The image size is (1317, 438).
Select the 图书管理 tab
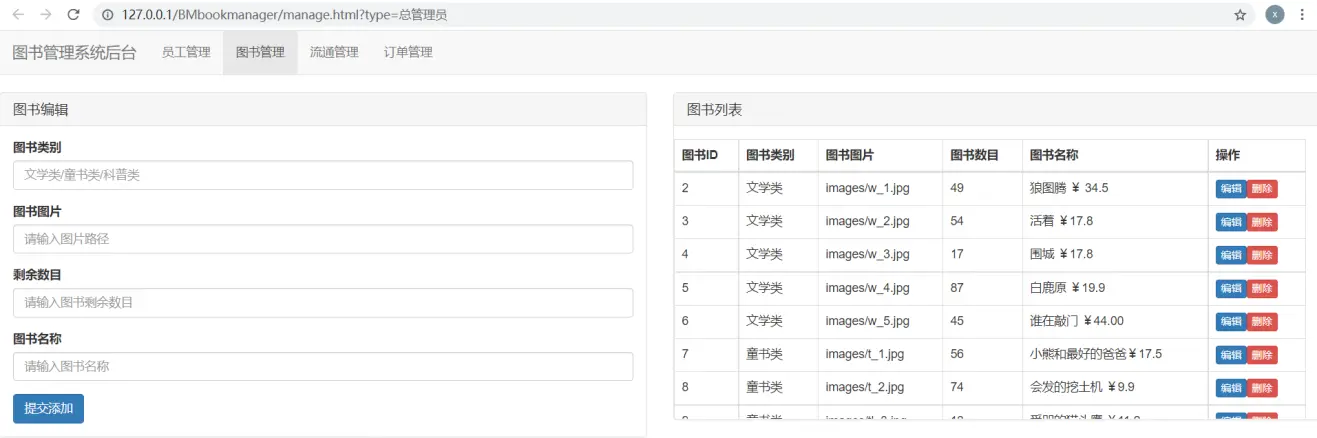[x=260, y=52]
